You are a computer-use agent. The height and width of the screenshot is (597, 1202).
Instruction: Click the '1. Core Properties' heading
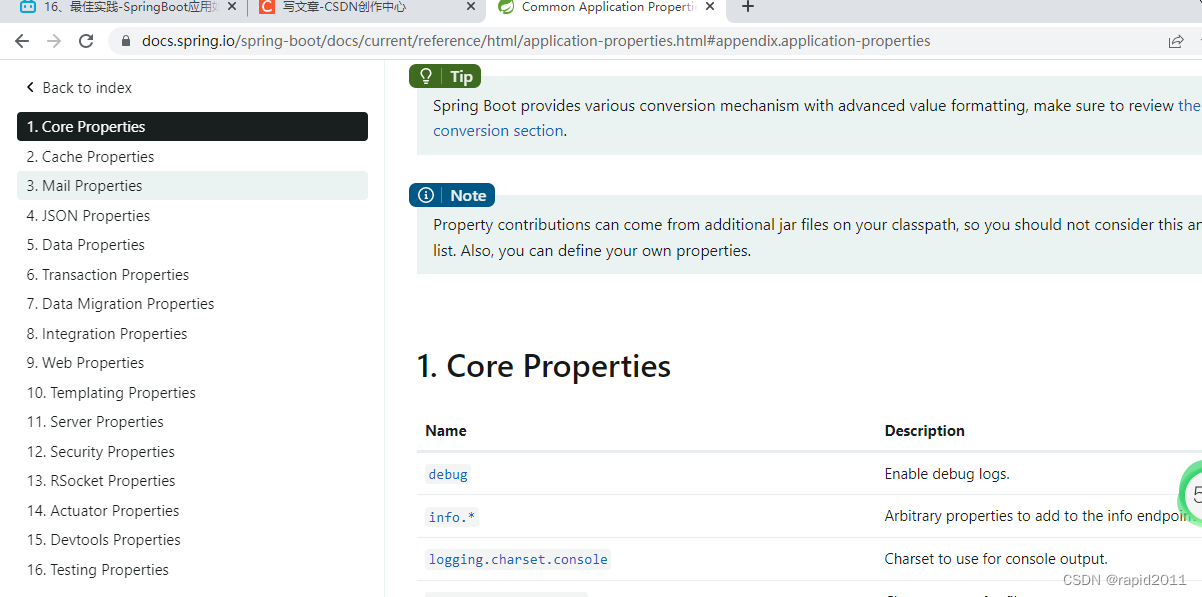coord(544,366)
